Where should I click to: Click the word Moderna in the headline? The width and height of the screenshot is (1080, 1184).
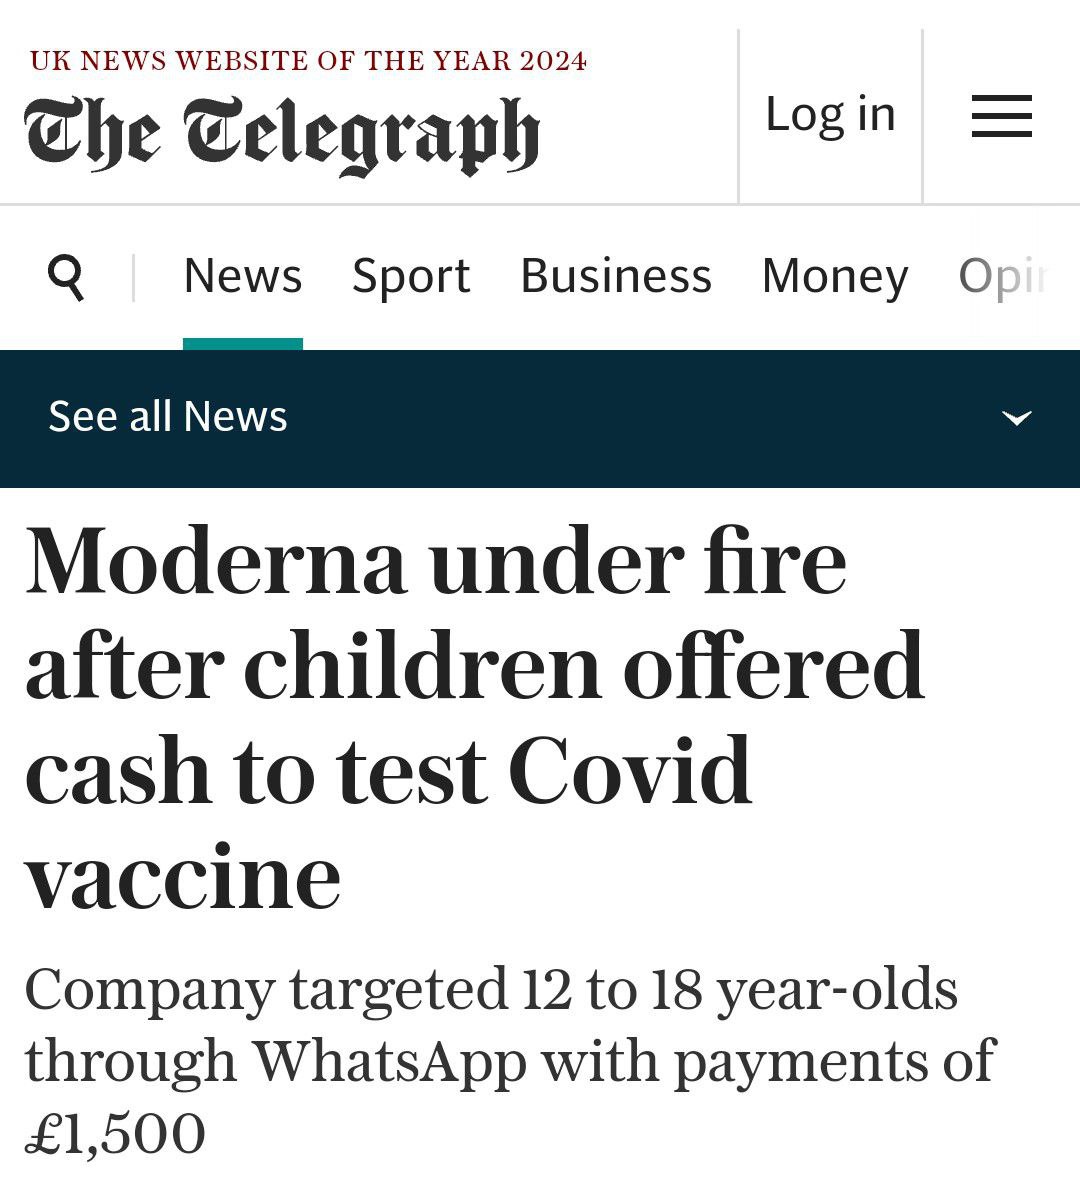pos(216,562)
